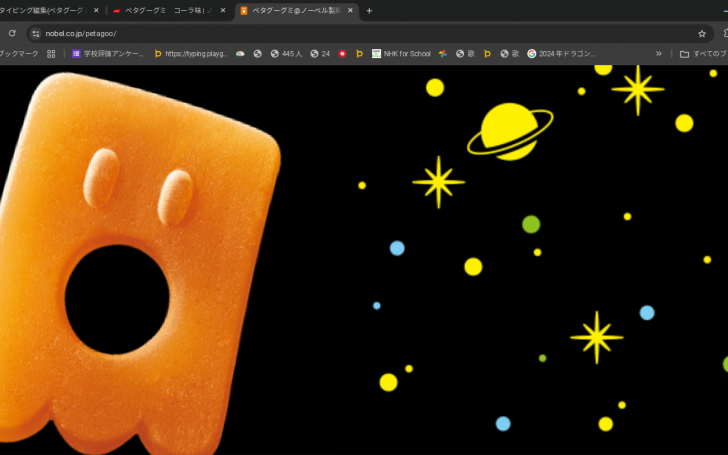
Task: Open the apps grid shortcut in bookmarks bar
Action: (x=51, y=54)
